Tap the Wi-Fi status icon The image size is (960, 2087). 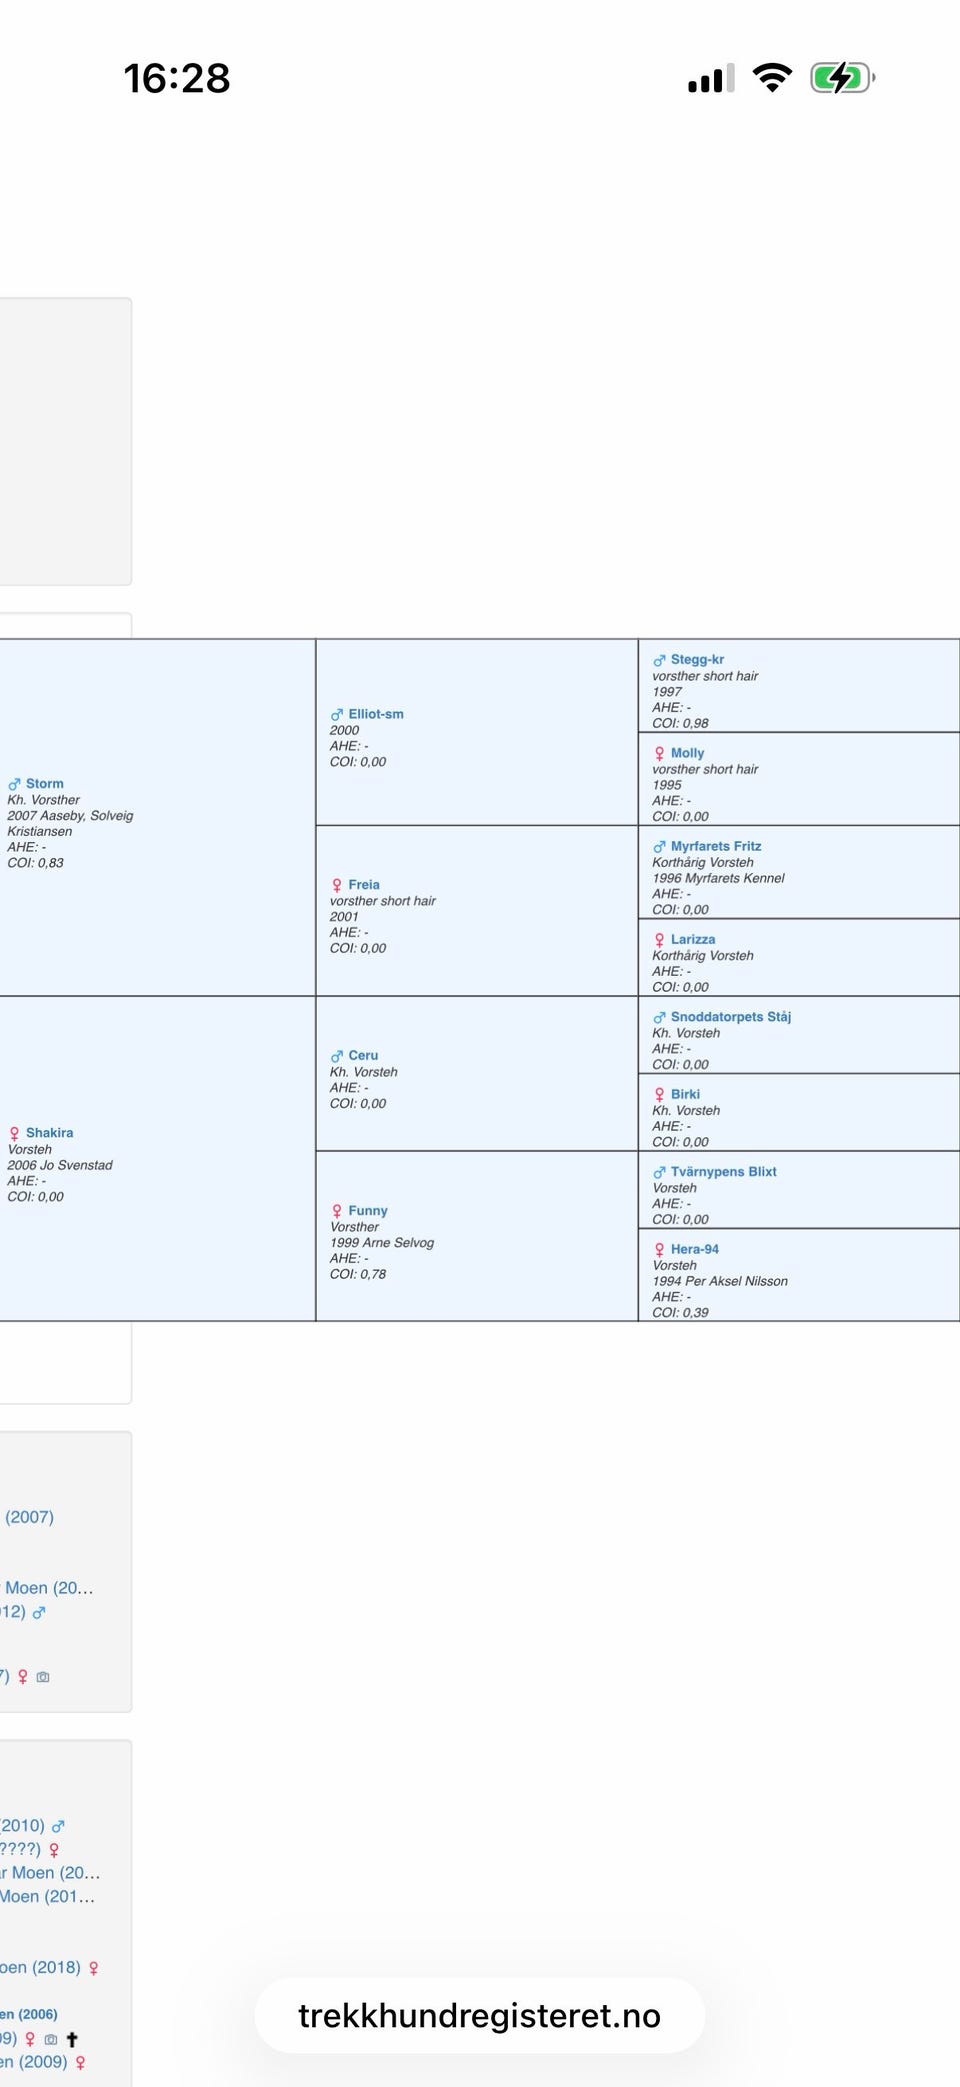[x=772, y=78]
